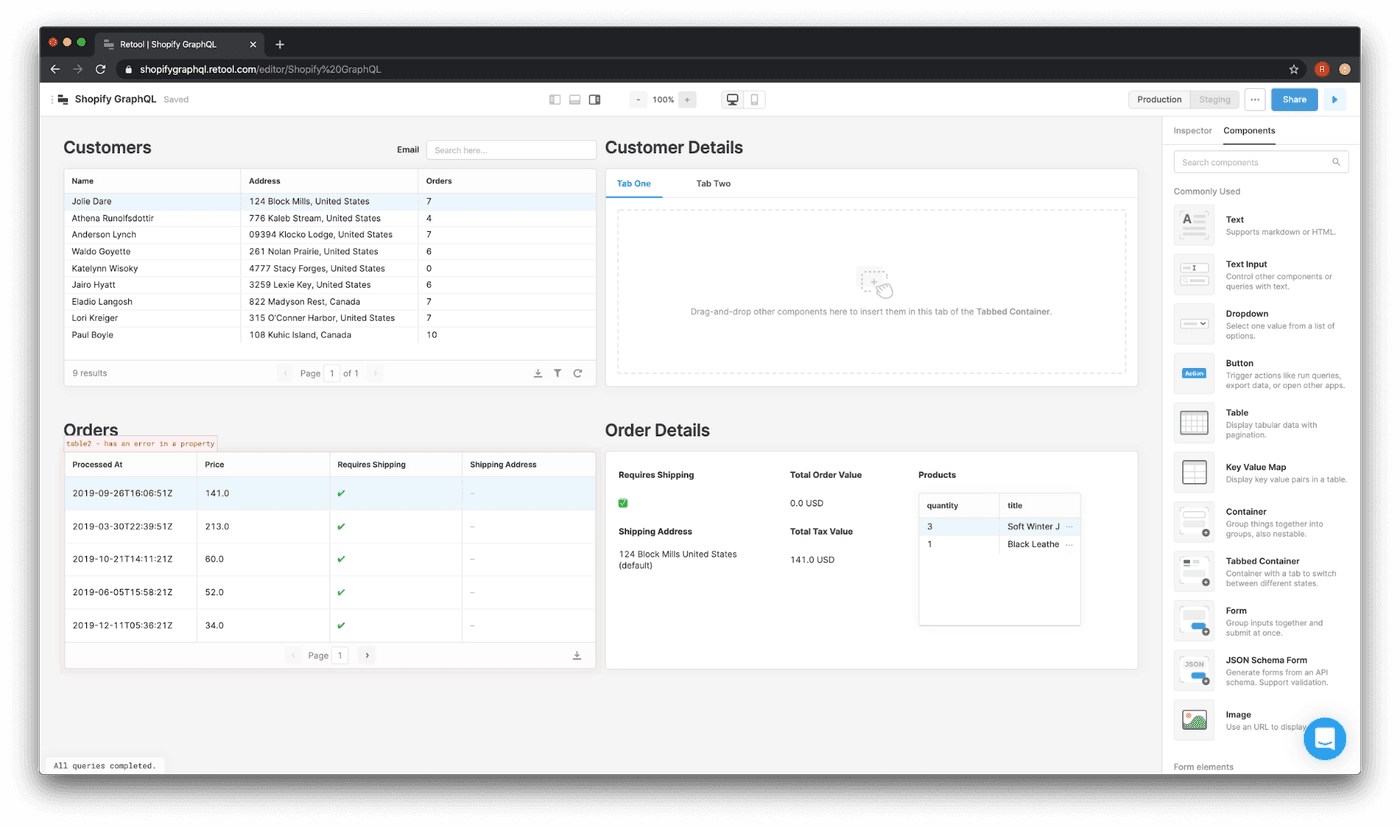Download the Orders table data
This screenshot has width=1400, height=827.
pos(577,656)
